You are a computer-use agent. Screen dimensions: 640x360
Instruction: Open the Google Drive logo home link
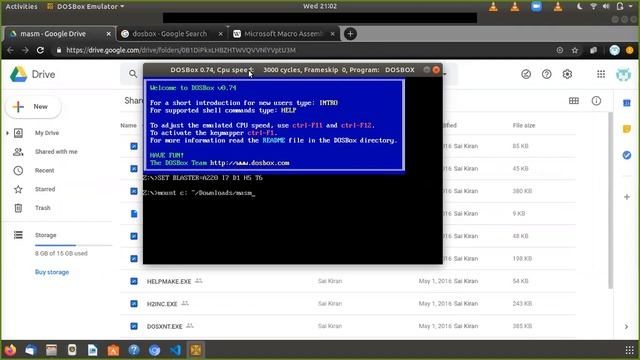click(33, 74)
